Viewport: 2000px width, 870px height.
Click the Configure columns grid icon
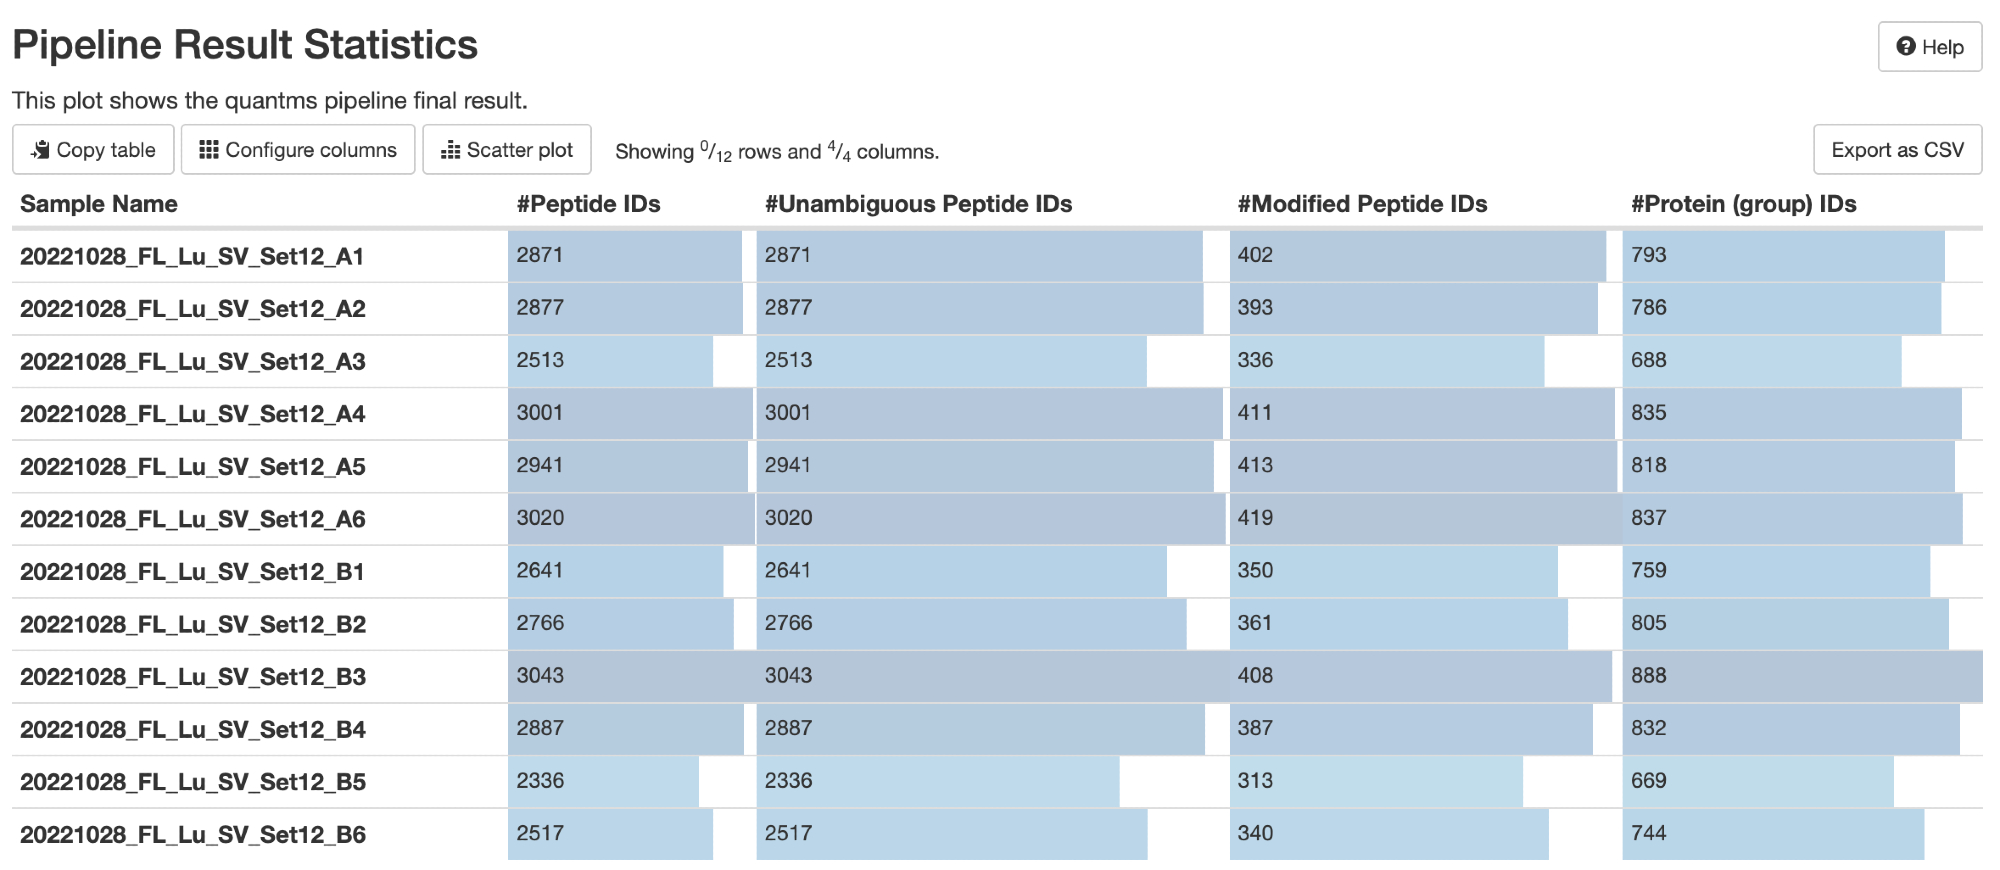pyautogui.click(x=209, y=150)
